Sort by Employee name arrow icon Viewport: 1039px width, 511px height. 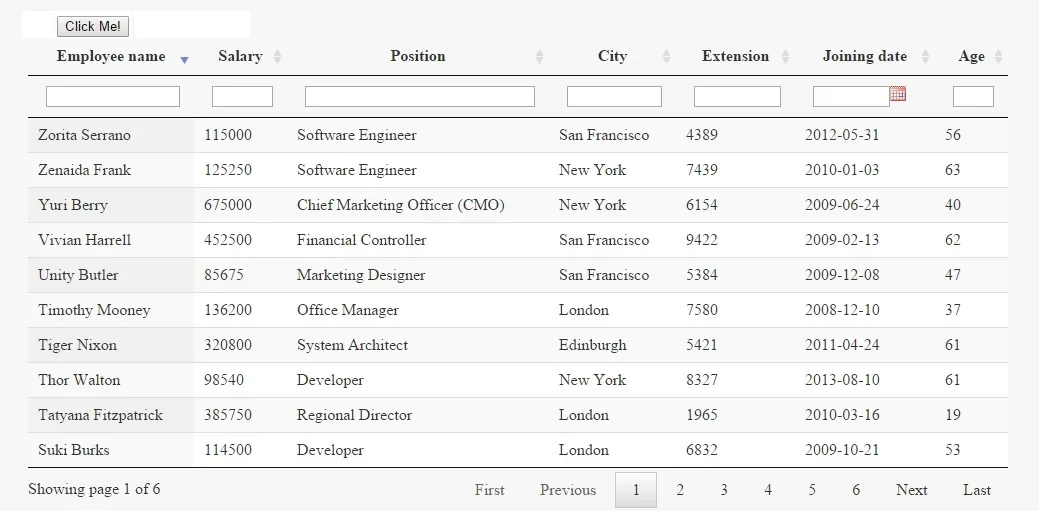184,58
